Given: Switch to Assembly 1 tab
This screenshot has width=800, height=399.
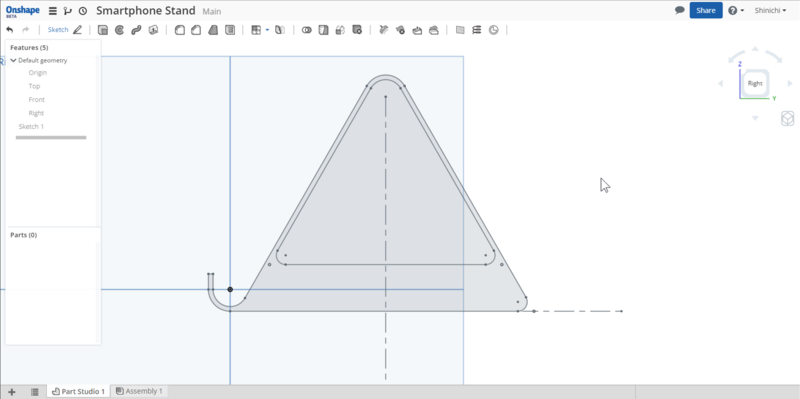Looking at the screenshot, I should (139, 391).
